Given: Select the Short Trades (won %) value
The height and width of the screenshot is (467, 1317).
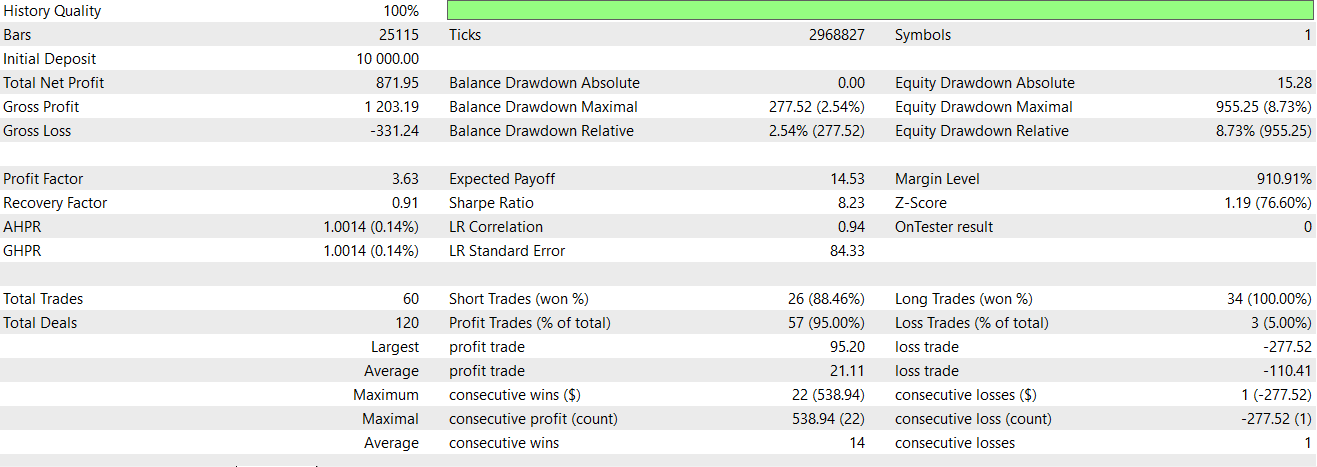Looking at the screenshot, I should tap(826, 299).
